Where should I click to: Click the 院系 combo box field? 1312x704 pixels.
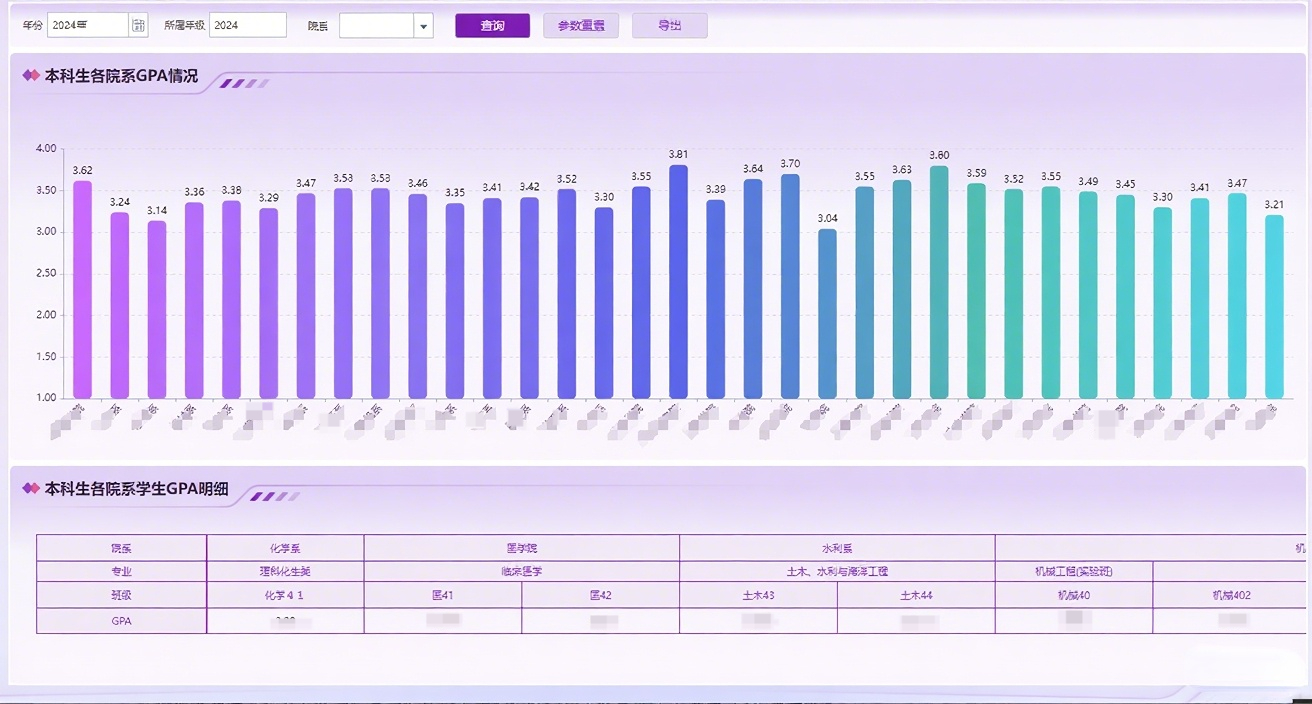tap(377, 26)
